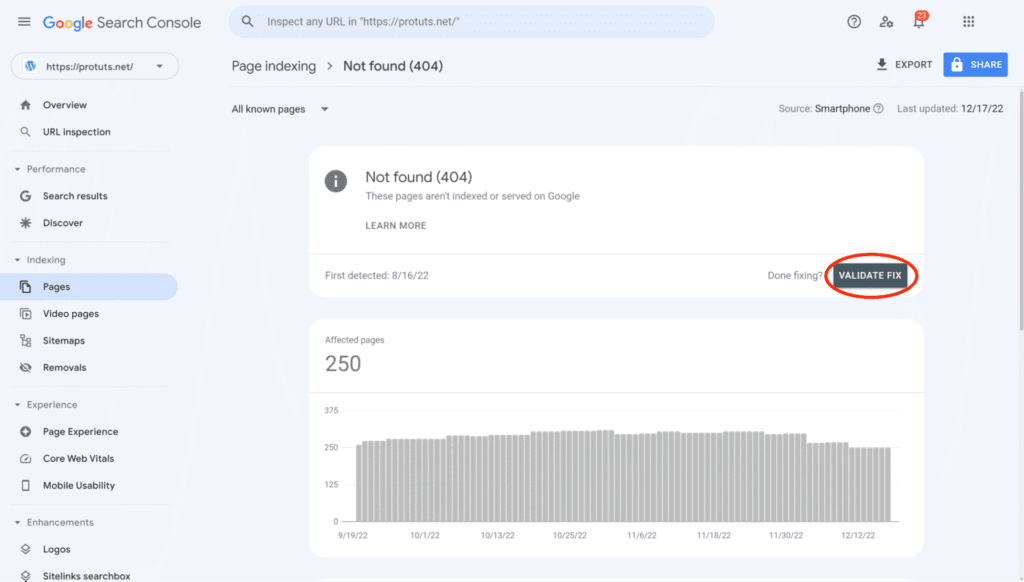
Task: Open Core Web Vitals report
Action: 78,459
